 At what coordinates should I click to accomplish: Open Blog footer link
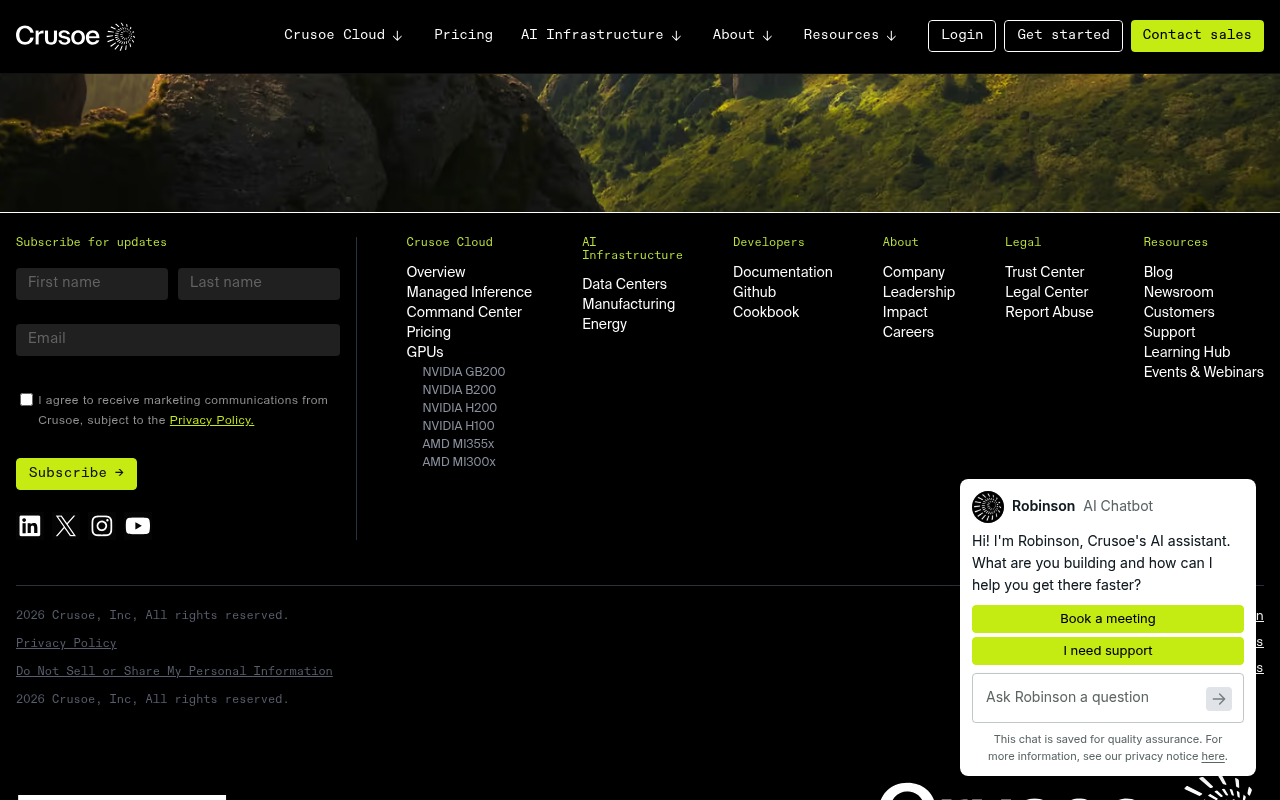pos(1158,272)
